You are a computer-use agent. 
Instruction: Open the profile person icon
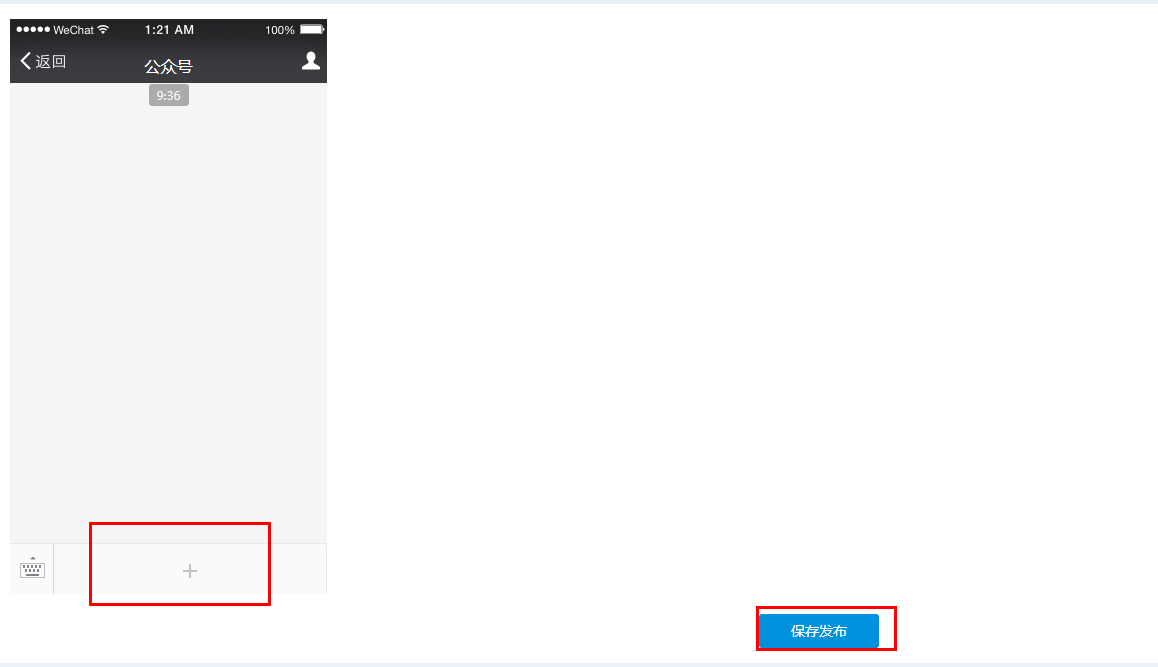[311, 61]
